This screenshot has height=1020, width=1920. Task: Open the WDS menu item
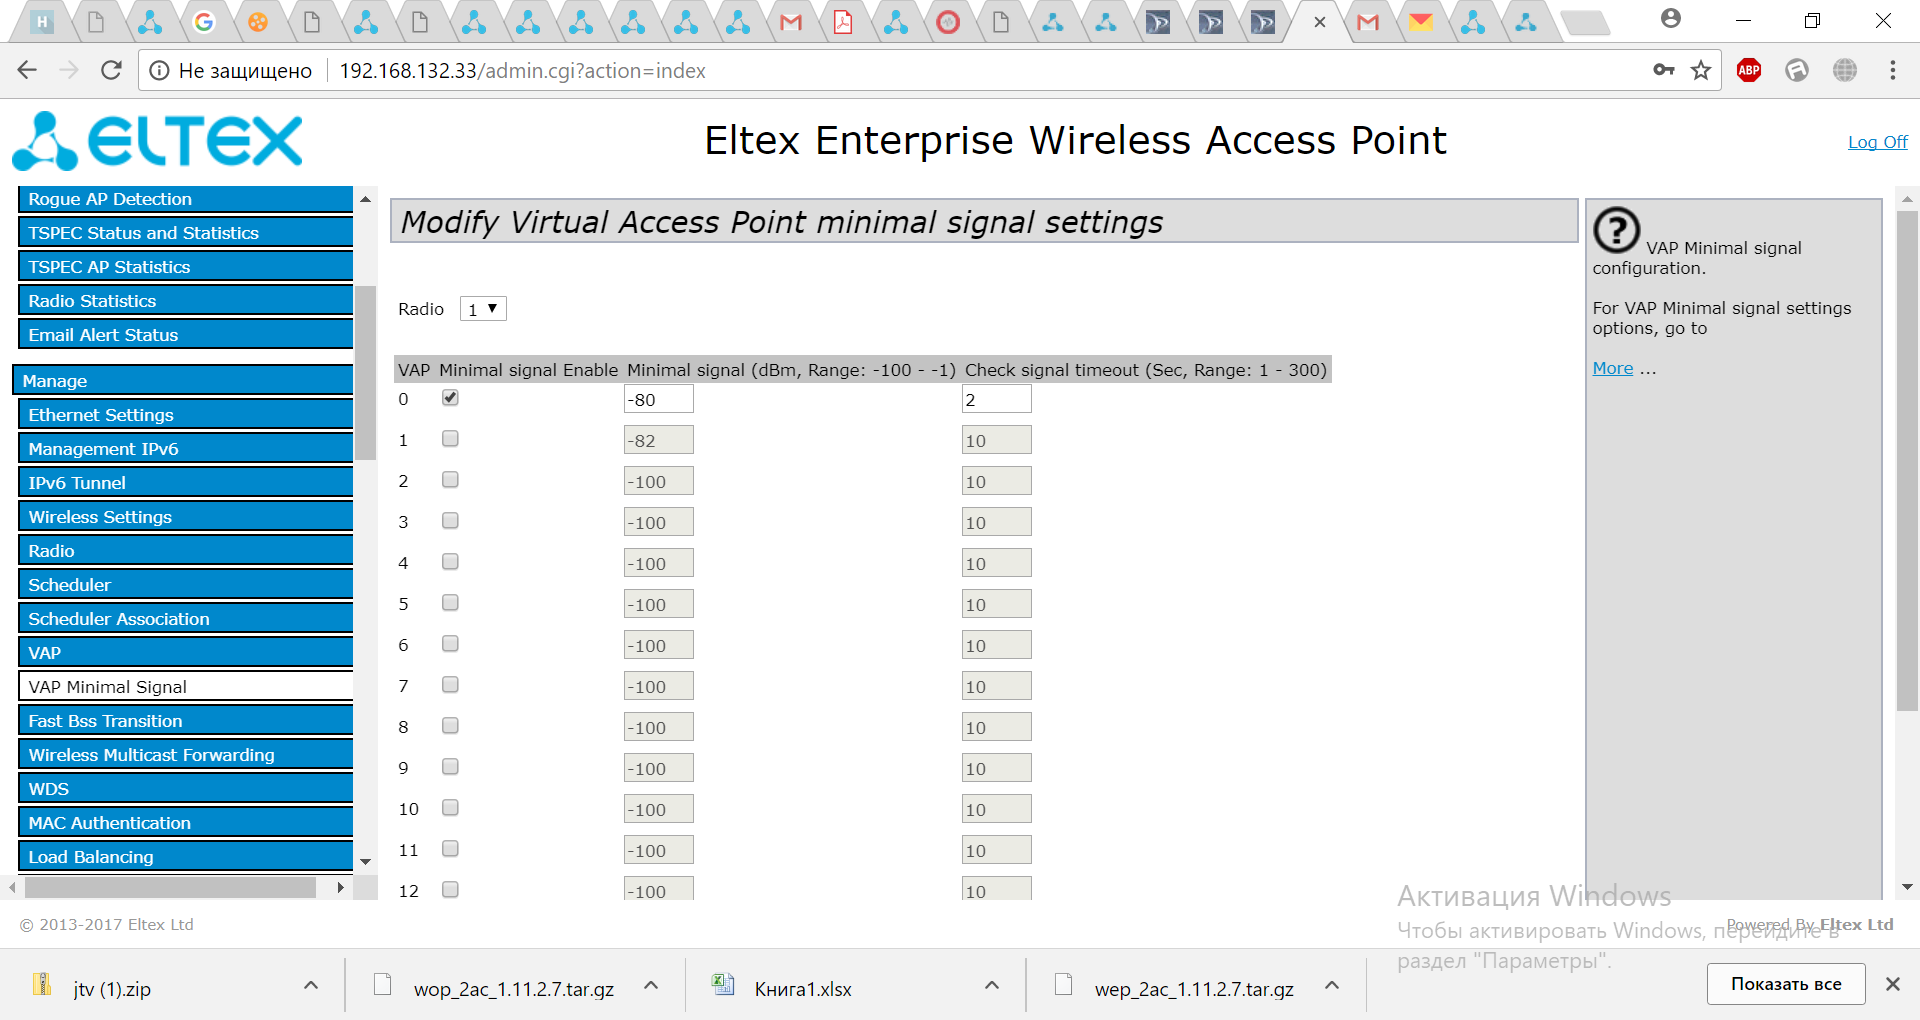[x=186, y=789]
